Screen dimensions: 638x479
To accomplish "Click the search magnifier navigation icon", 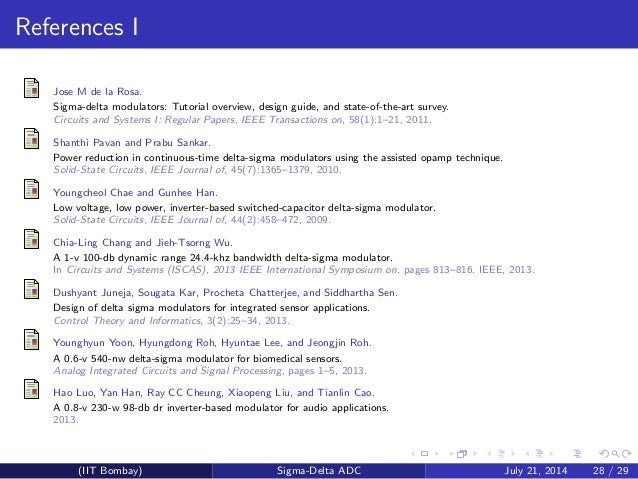I will (616, 453).
